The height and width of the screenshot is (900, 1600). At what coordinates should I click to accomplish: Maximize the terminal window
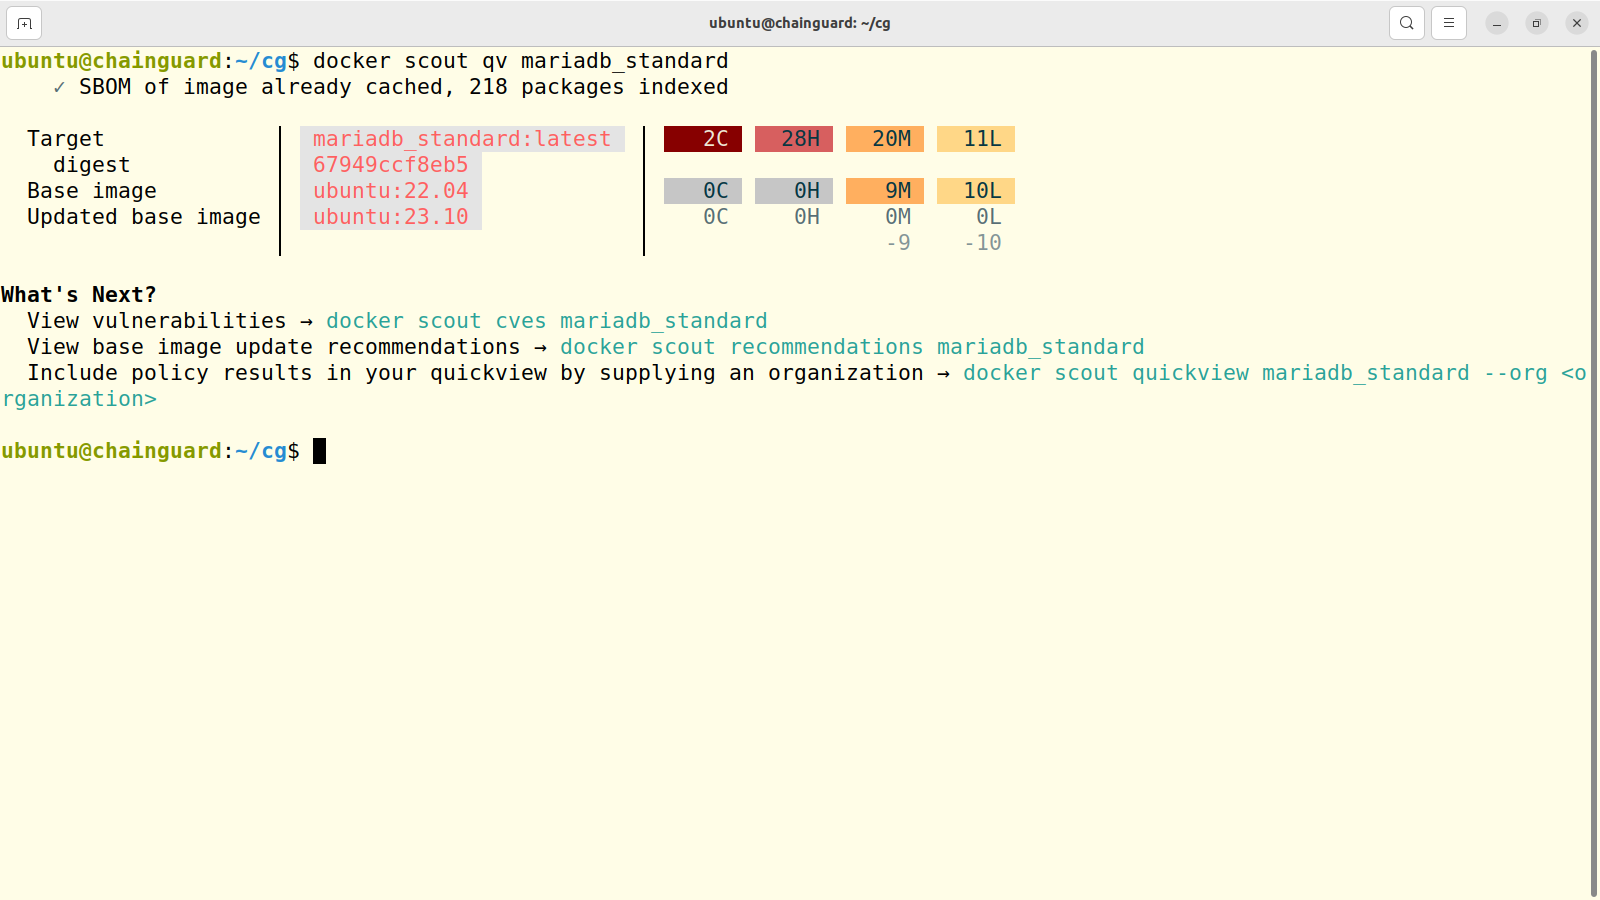[1537, 23]
